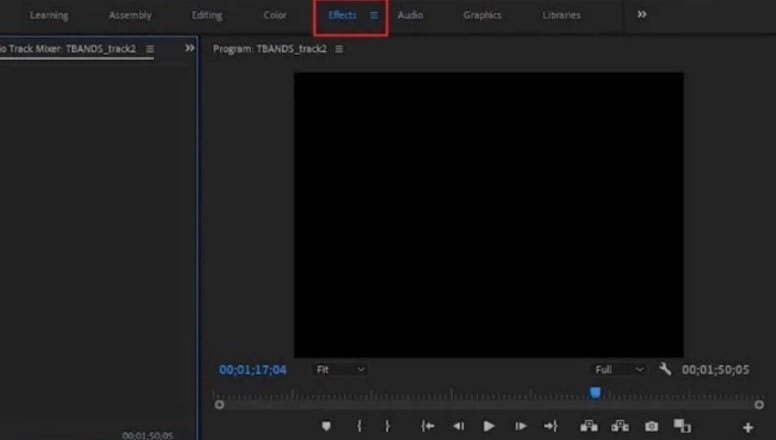This screenshot has height=440, width=776.
Task: Open the wrench settings menu
Action: 665,369
